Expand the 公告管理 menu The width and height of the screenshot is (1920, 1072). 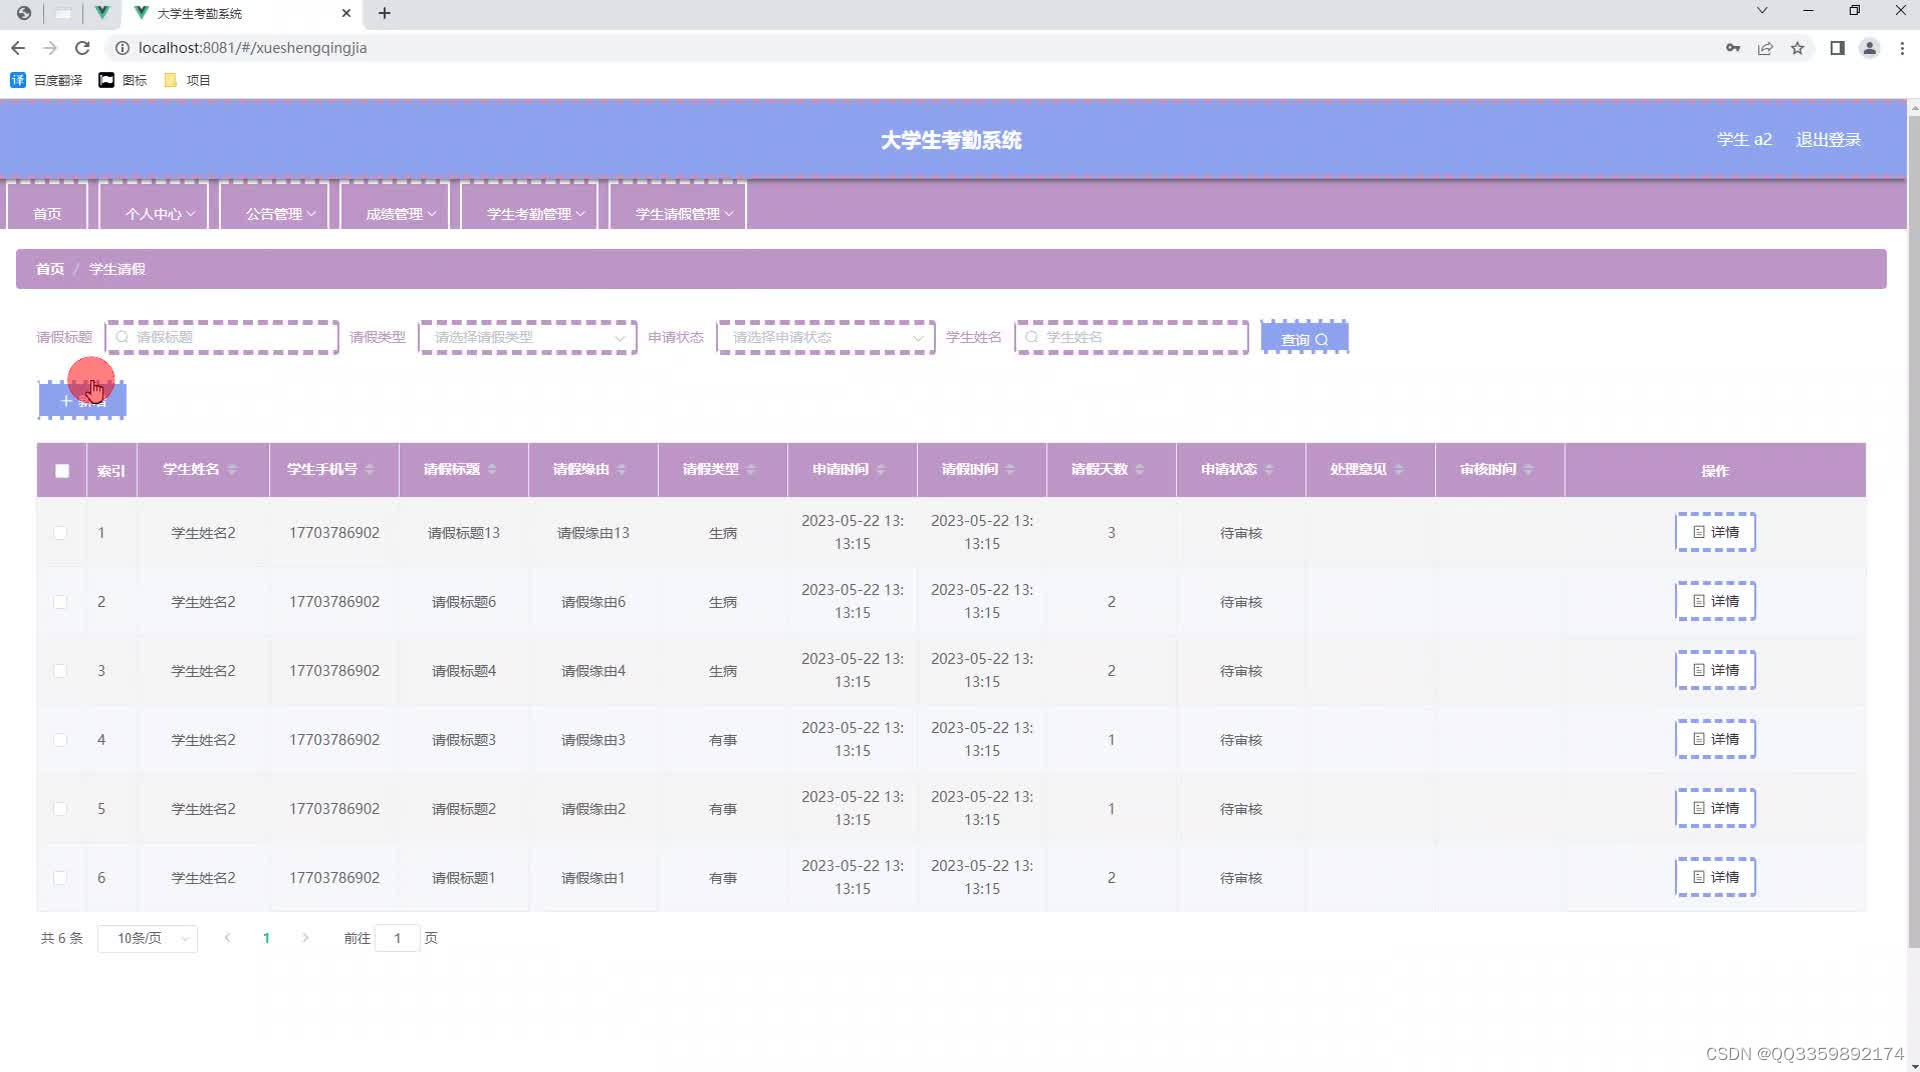[x=274, y=207]
